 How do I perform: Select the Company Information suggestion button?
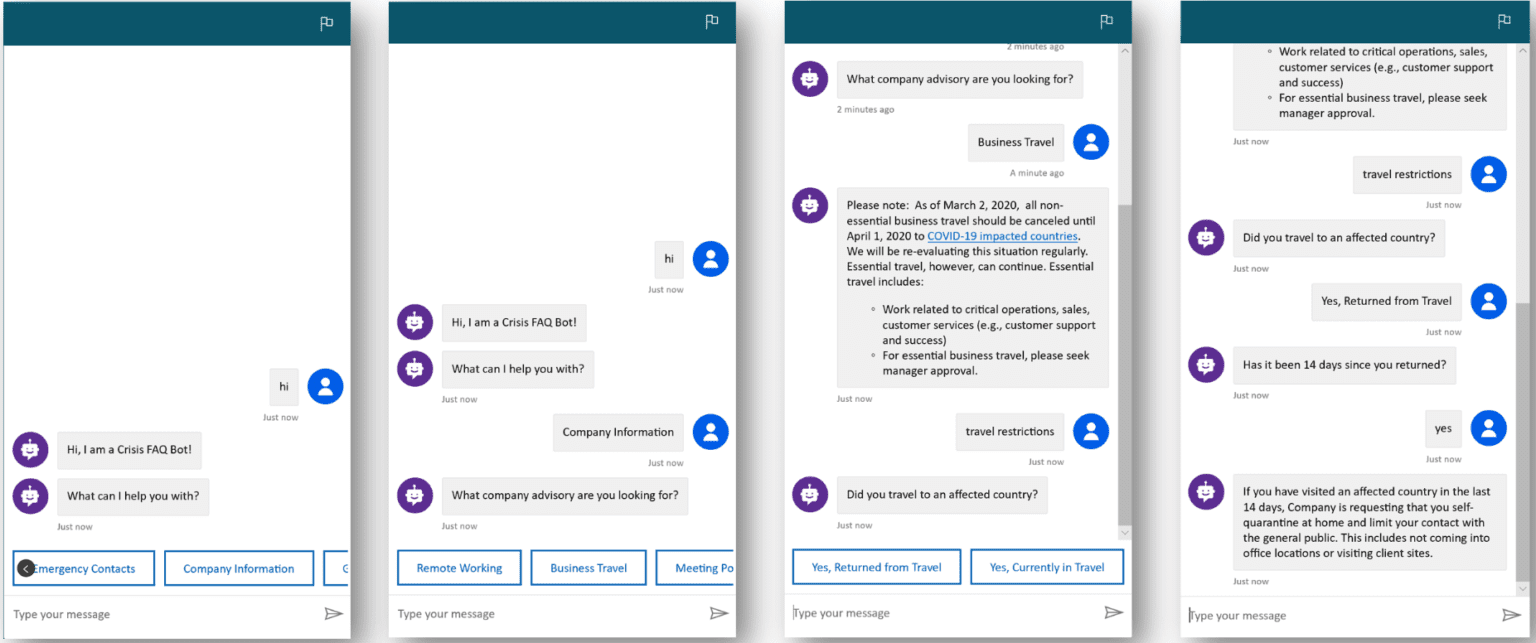coord(238,568)
